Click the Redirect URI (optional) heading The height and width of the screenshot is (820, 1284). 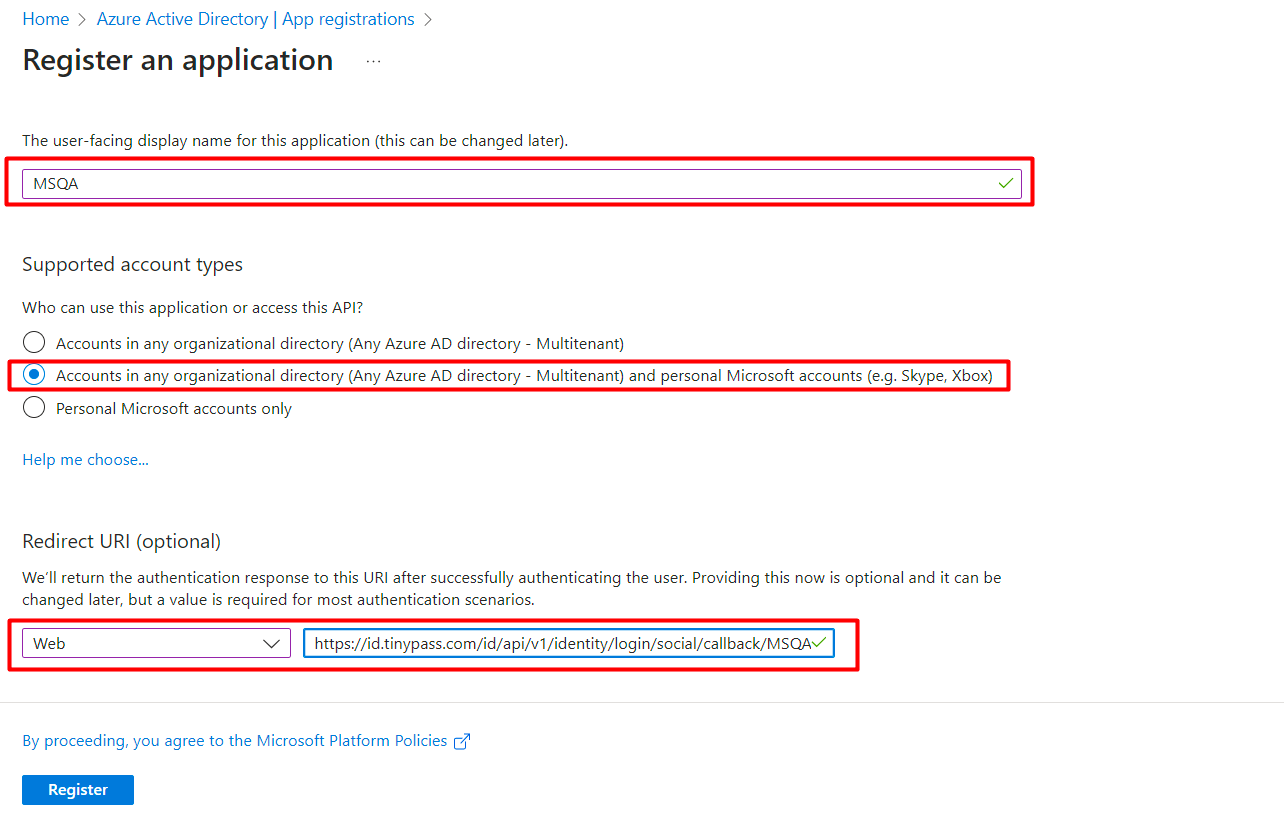tap(121, 541)
